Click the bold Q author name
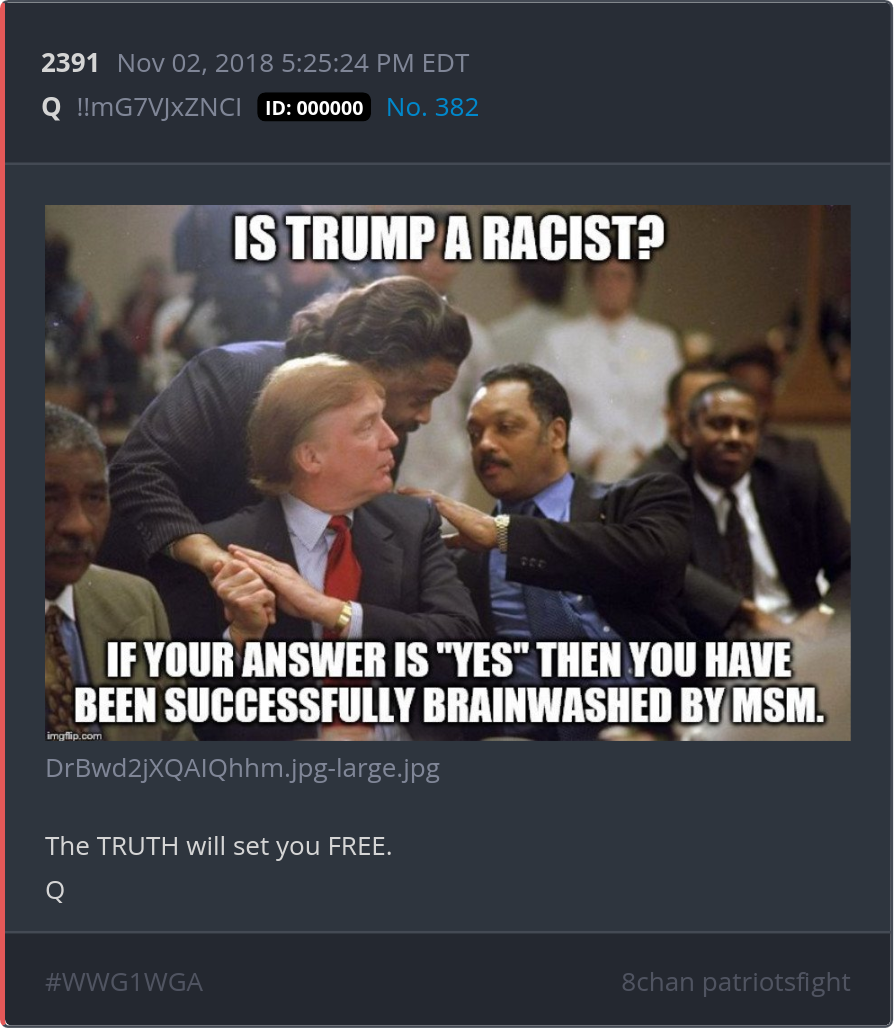The width and height of the screenshot is (894, 1028). click(51, 108)
